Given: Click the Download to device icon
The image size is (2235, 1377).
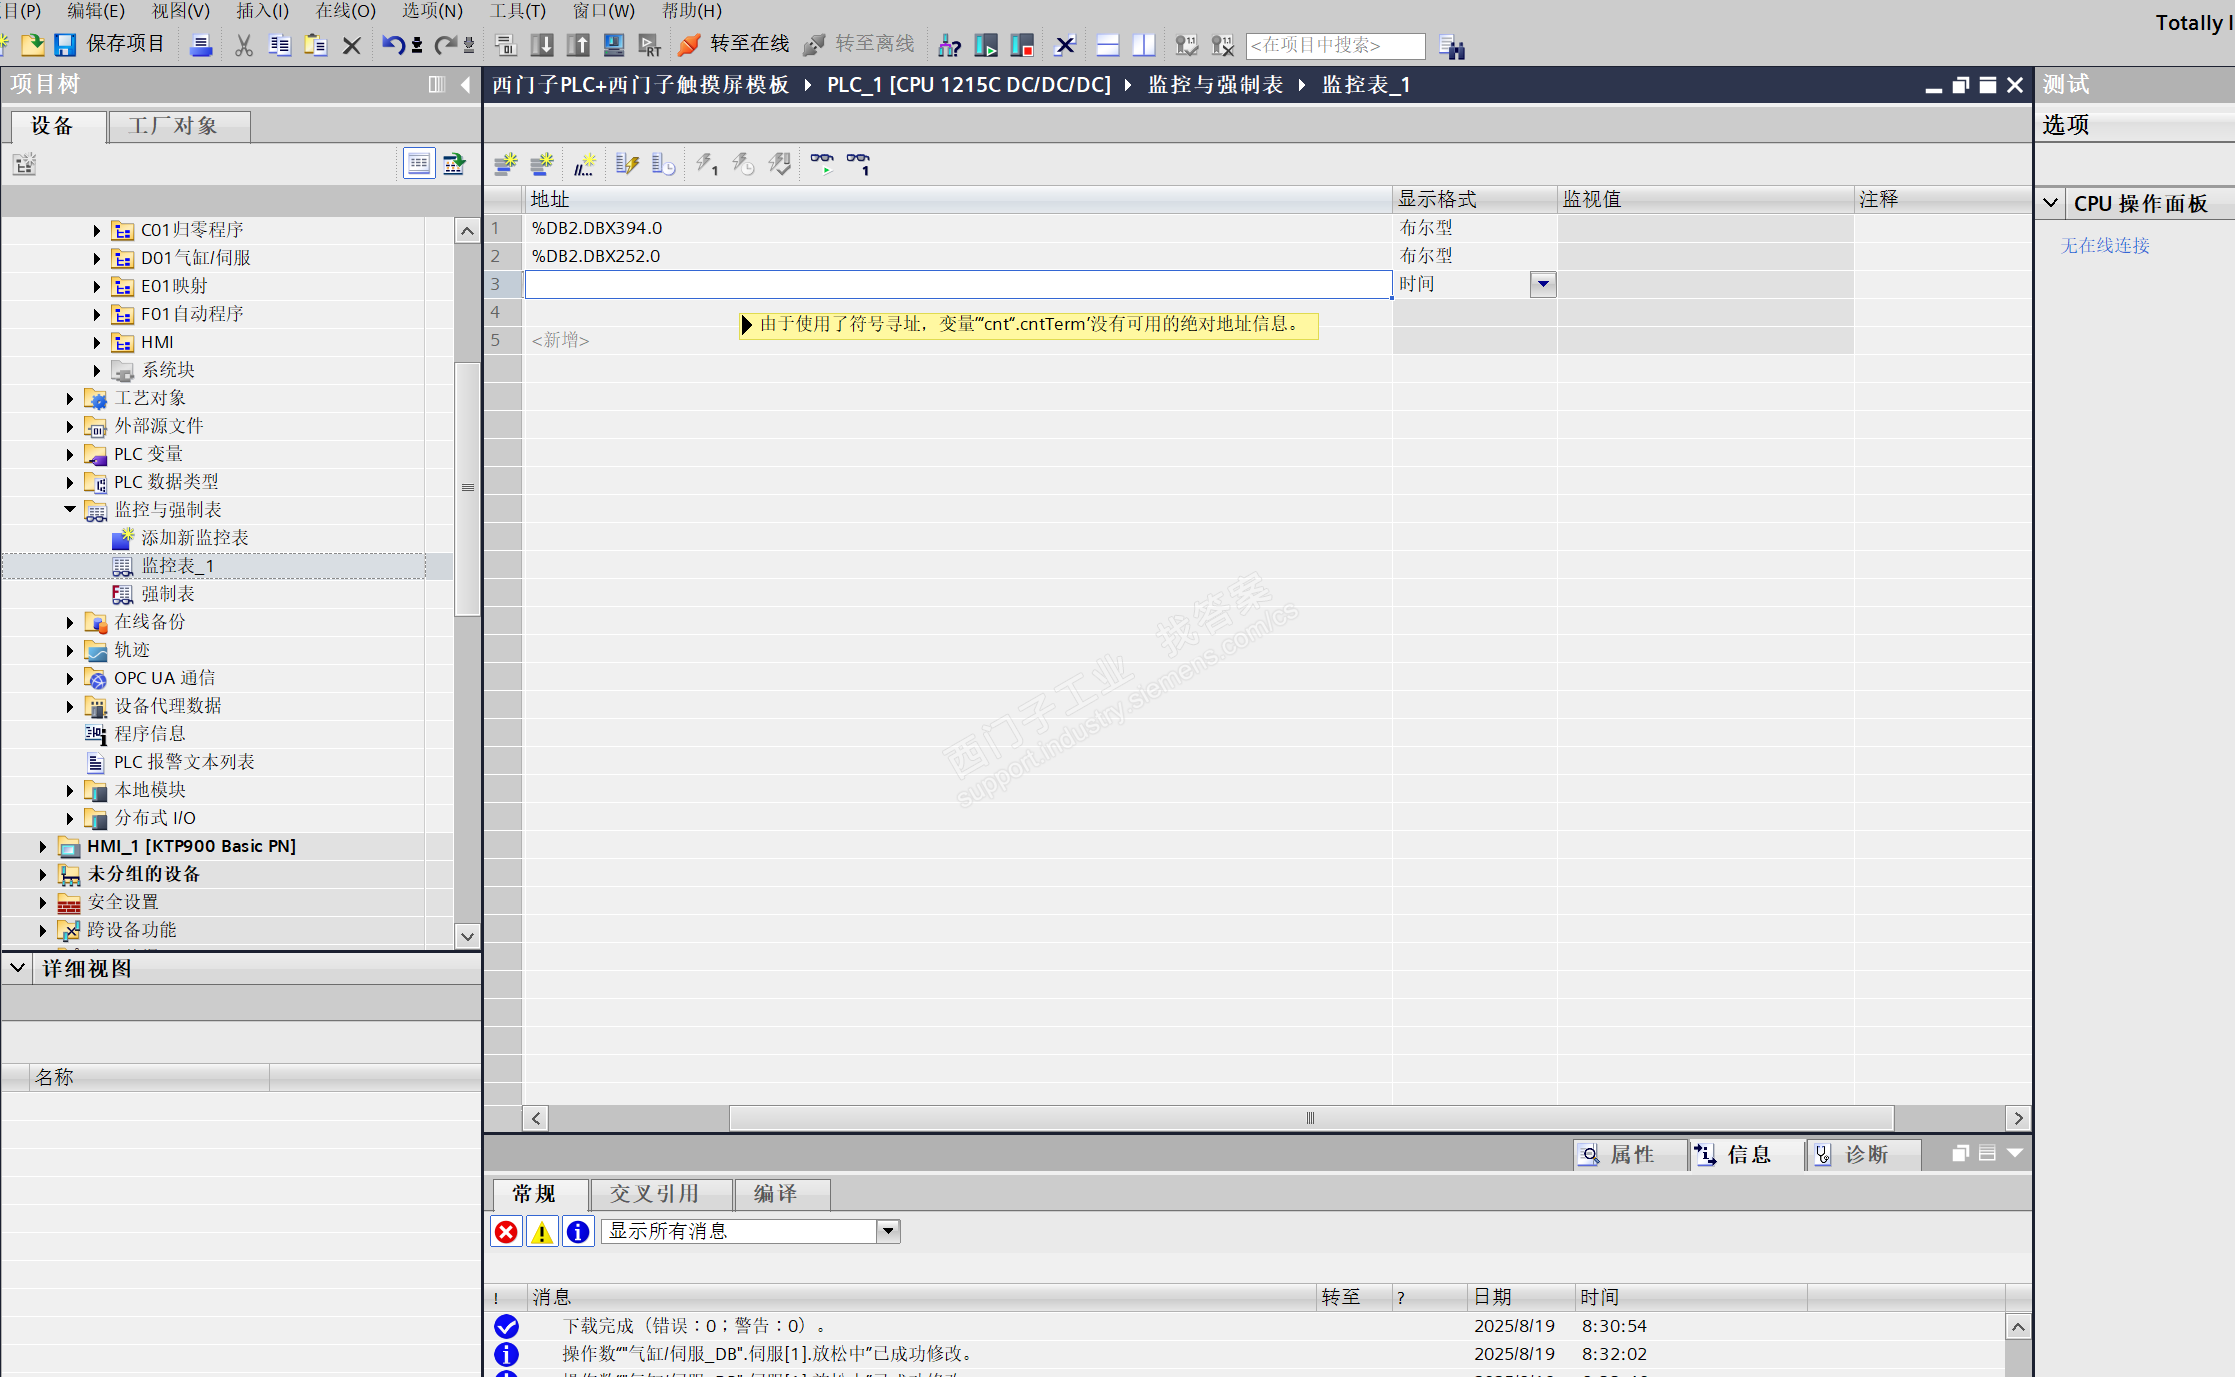Looking at the screenshot, I should [x=542, y=45].
